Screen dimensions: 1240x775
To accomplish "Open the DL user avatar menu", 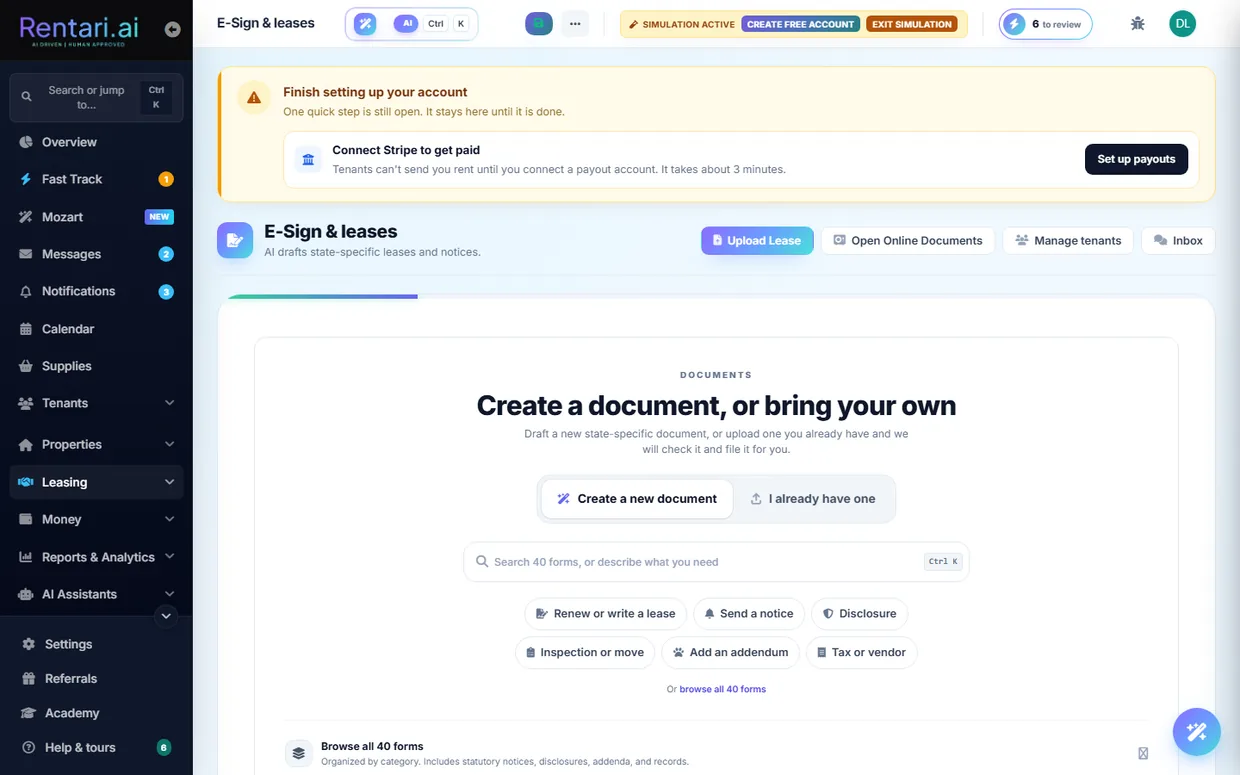I will (x=1183, y=24).
